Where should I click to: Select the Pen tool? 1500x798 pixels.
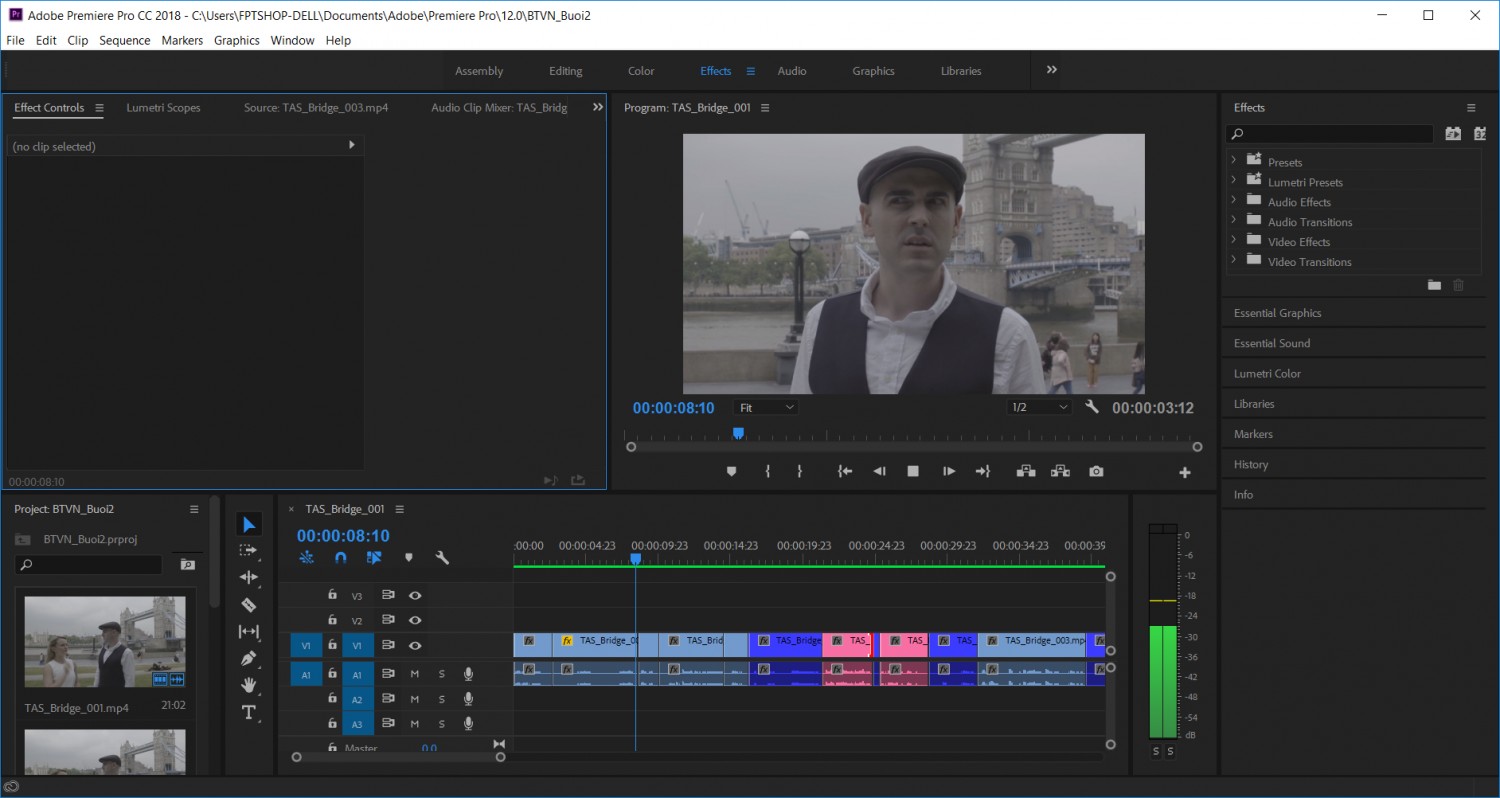[249, 658]
